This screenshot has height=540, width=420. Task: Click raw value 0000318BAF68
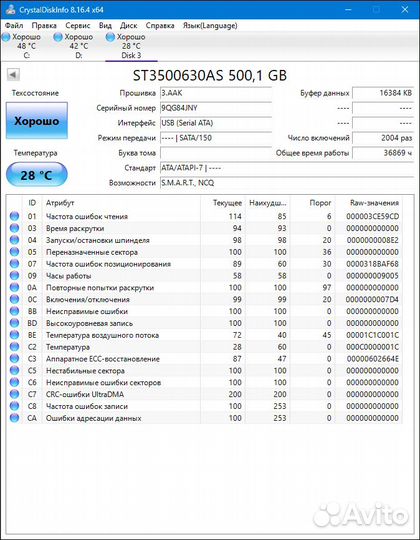(x=372, y=264)
